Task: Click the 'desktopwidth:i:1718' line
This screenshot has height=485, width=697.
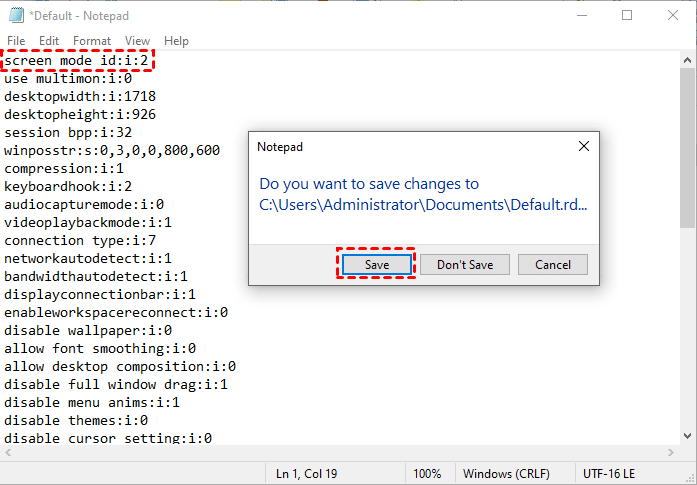Action: coord(79,97)
